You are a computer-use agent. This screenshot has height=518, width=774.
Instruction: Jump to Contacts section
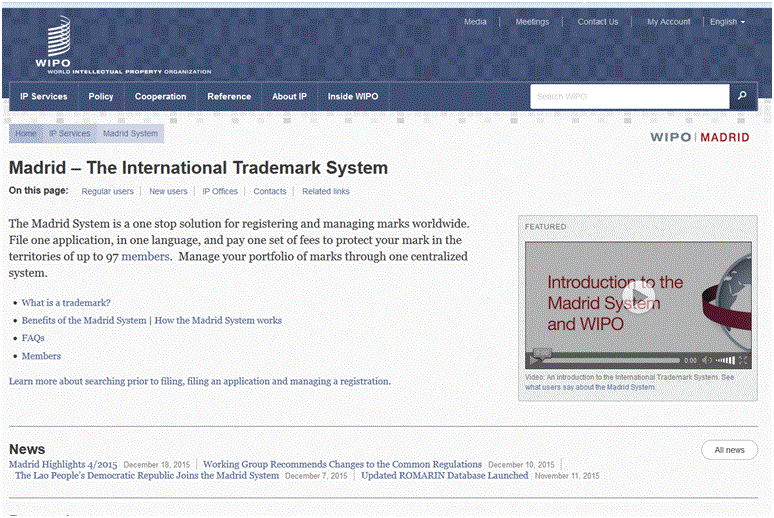point(270,191)
